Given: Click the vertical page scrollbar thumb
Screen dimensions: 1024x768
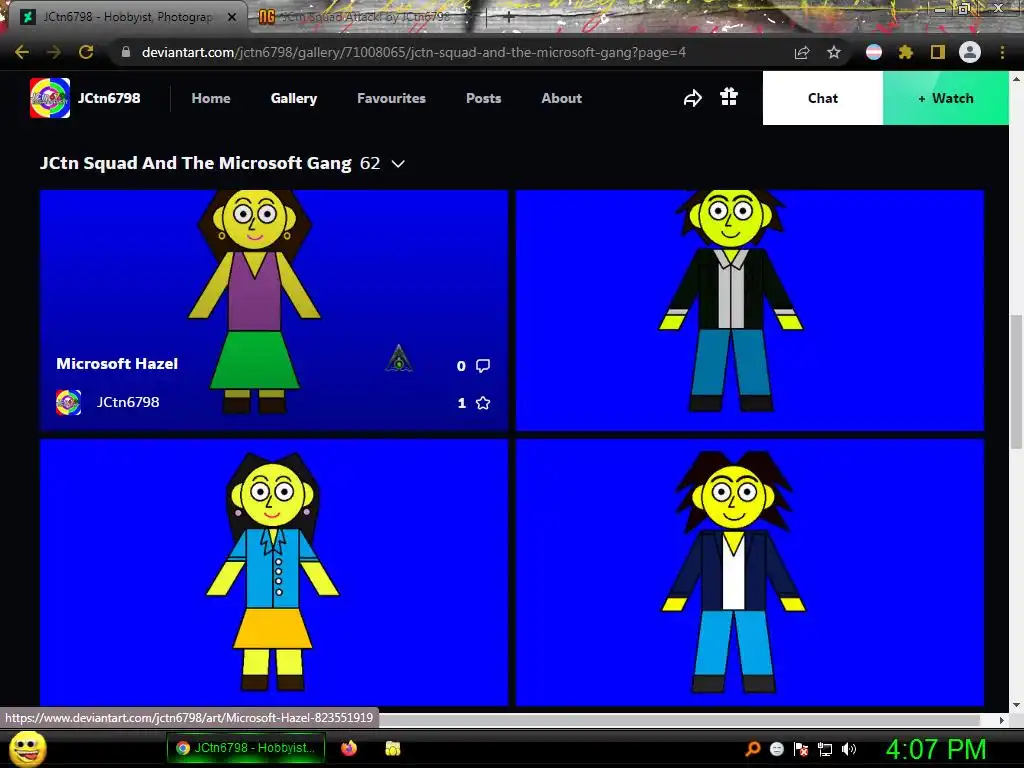Looking at the screenshot, I should [x=1016, y=382].
